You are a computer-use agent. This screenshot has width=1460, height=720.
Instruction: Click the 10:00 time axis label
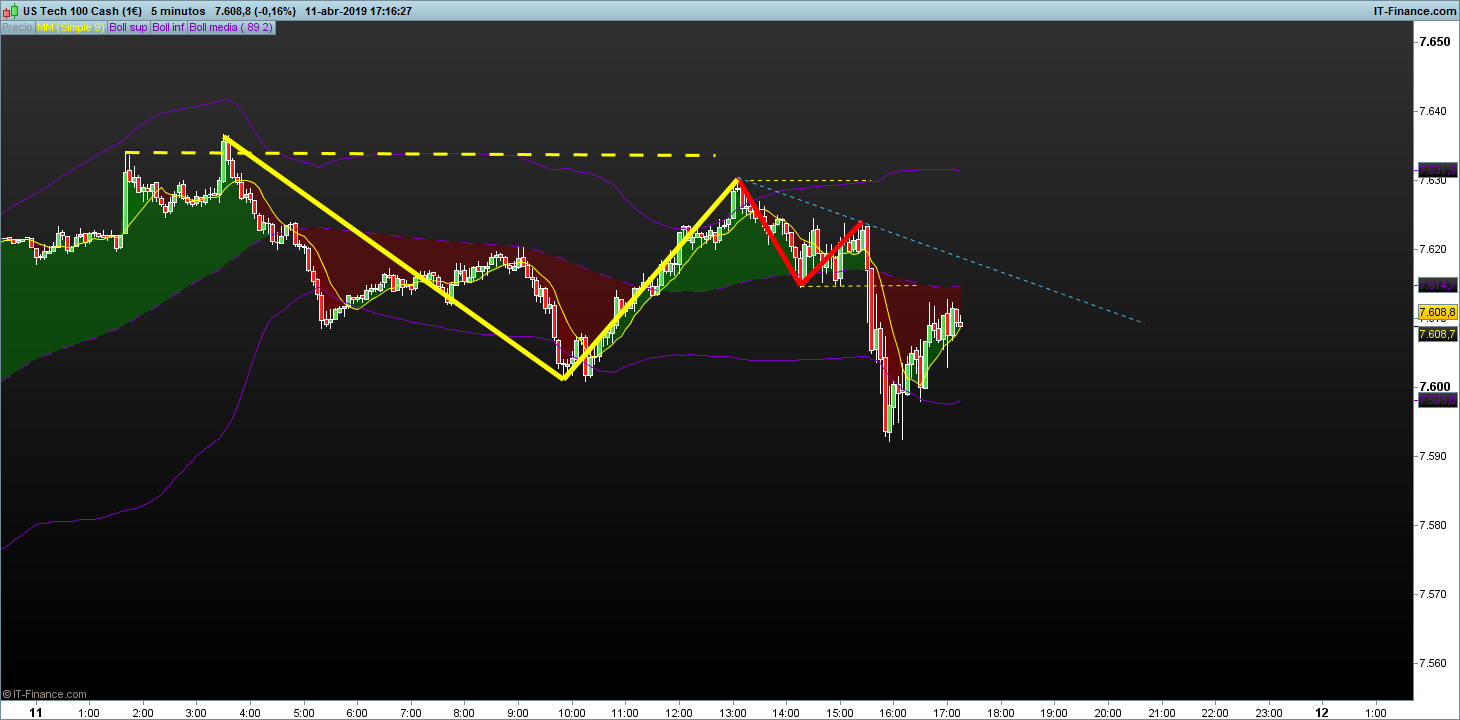point(571,713)
